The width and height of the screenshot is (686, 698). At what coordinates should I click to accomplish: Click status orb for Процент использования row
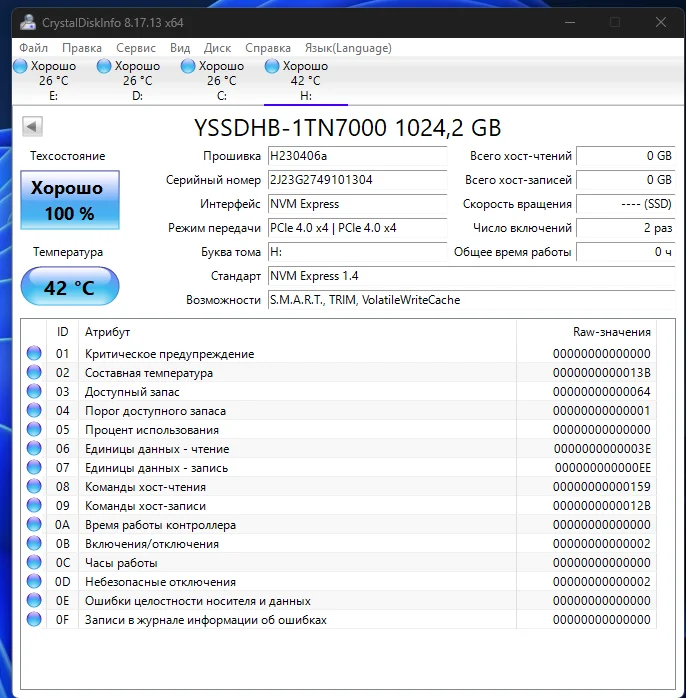pyautogui.click(x=34, y=430)
